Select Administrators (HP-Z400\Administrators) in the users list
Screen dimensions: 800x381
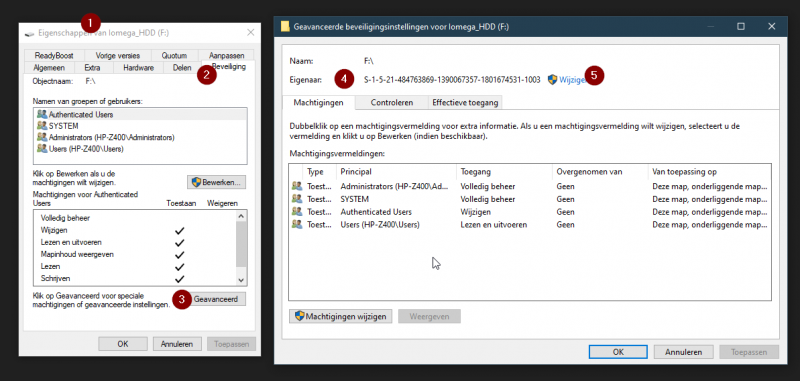tap(141, 138)
